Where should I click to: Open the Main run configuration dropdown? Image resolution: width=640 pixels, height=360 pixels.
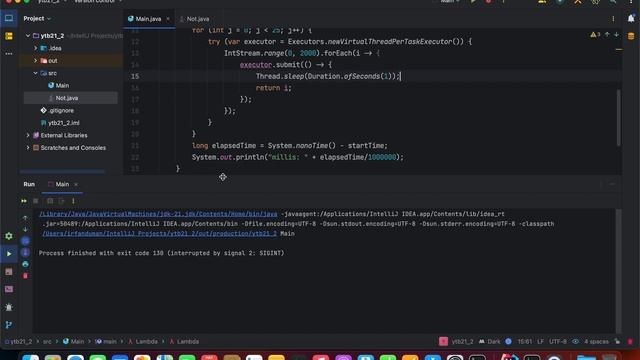click(x=450, y=2)
